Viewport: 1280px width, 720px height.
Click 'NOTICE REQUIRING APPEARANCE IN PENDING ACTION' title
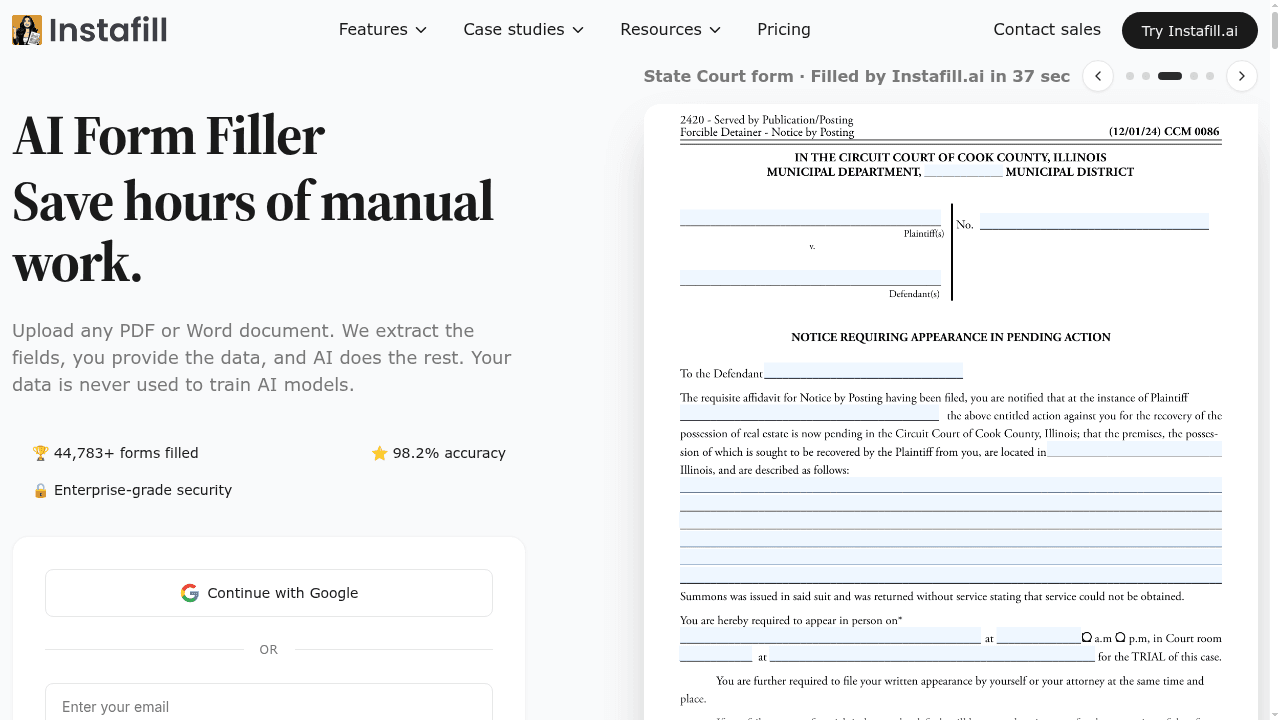coord(951,337)
